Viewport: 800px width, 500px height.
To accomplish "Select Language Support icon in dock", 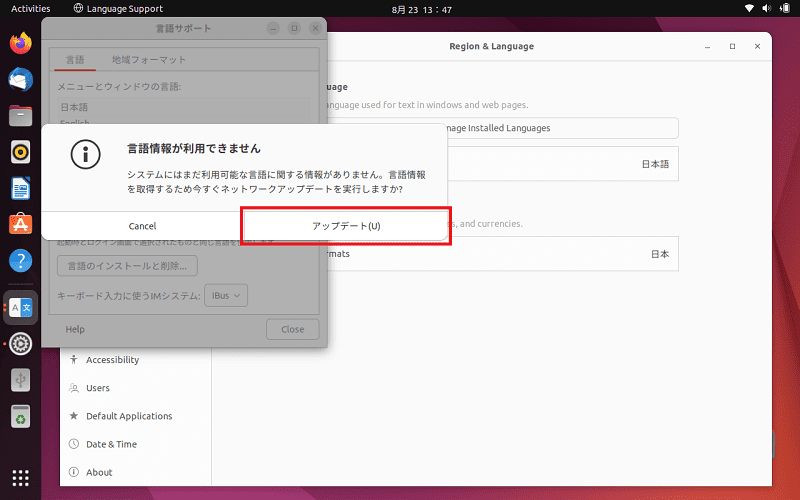I will point(20,308).
